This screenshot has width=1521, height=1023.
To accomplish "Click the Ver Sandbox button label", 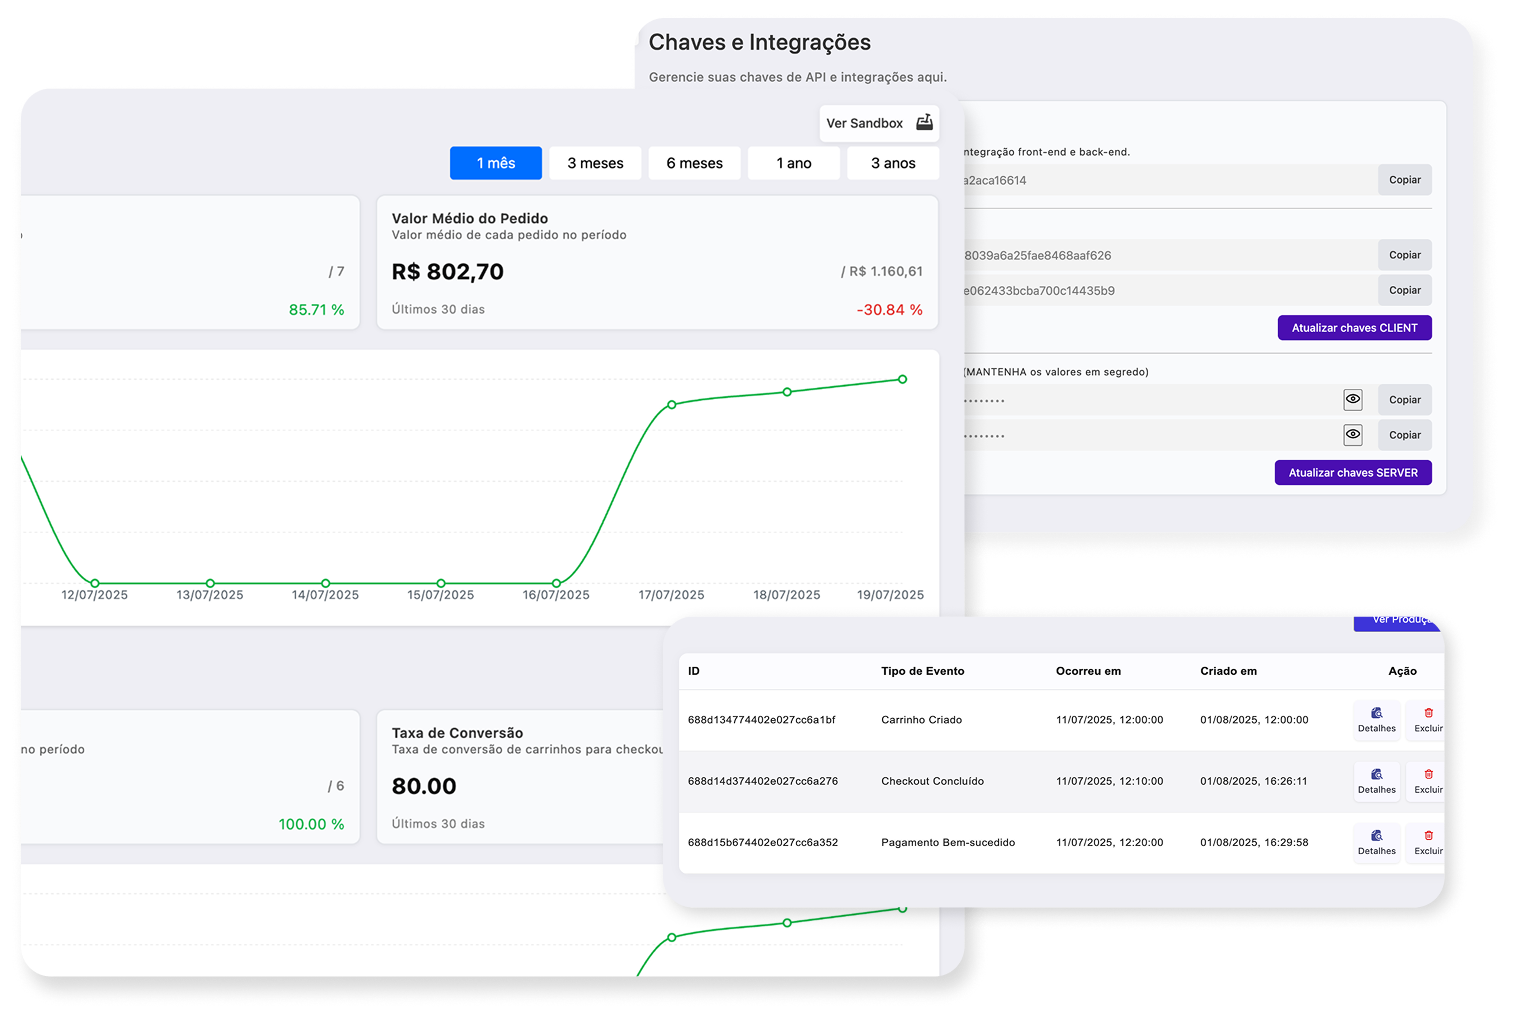I will coord(864,123).
